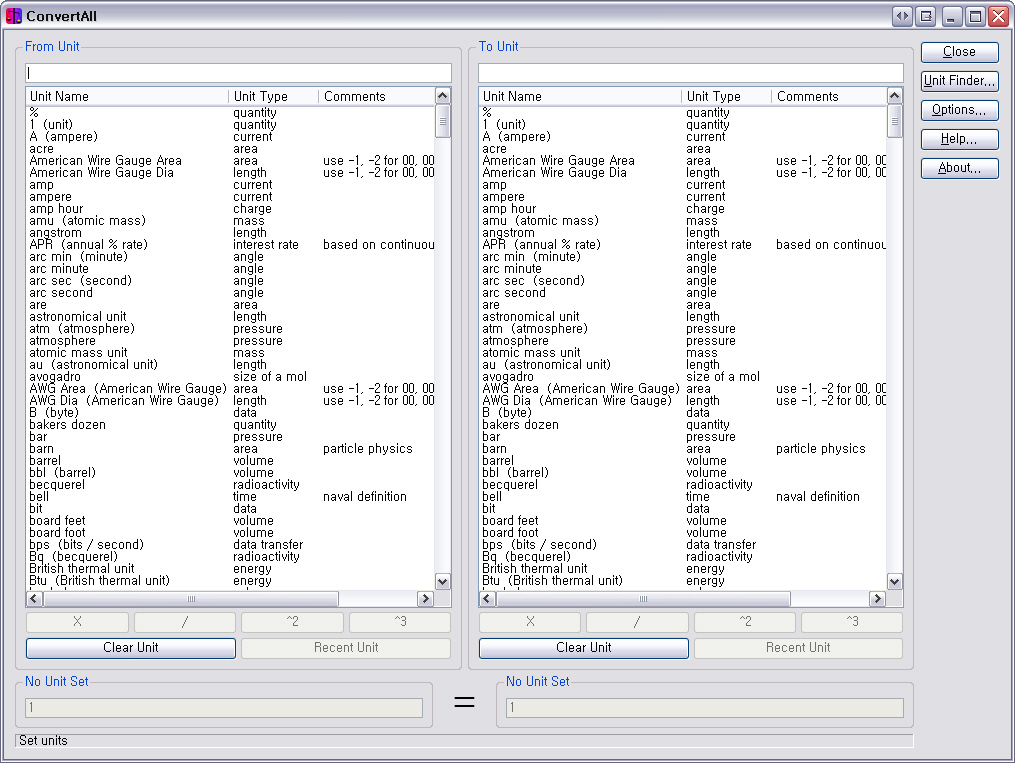Sort To Unit list by Unit Name header
This screenshot has width=1015, height=763.
click(580, 96)
